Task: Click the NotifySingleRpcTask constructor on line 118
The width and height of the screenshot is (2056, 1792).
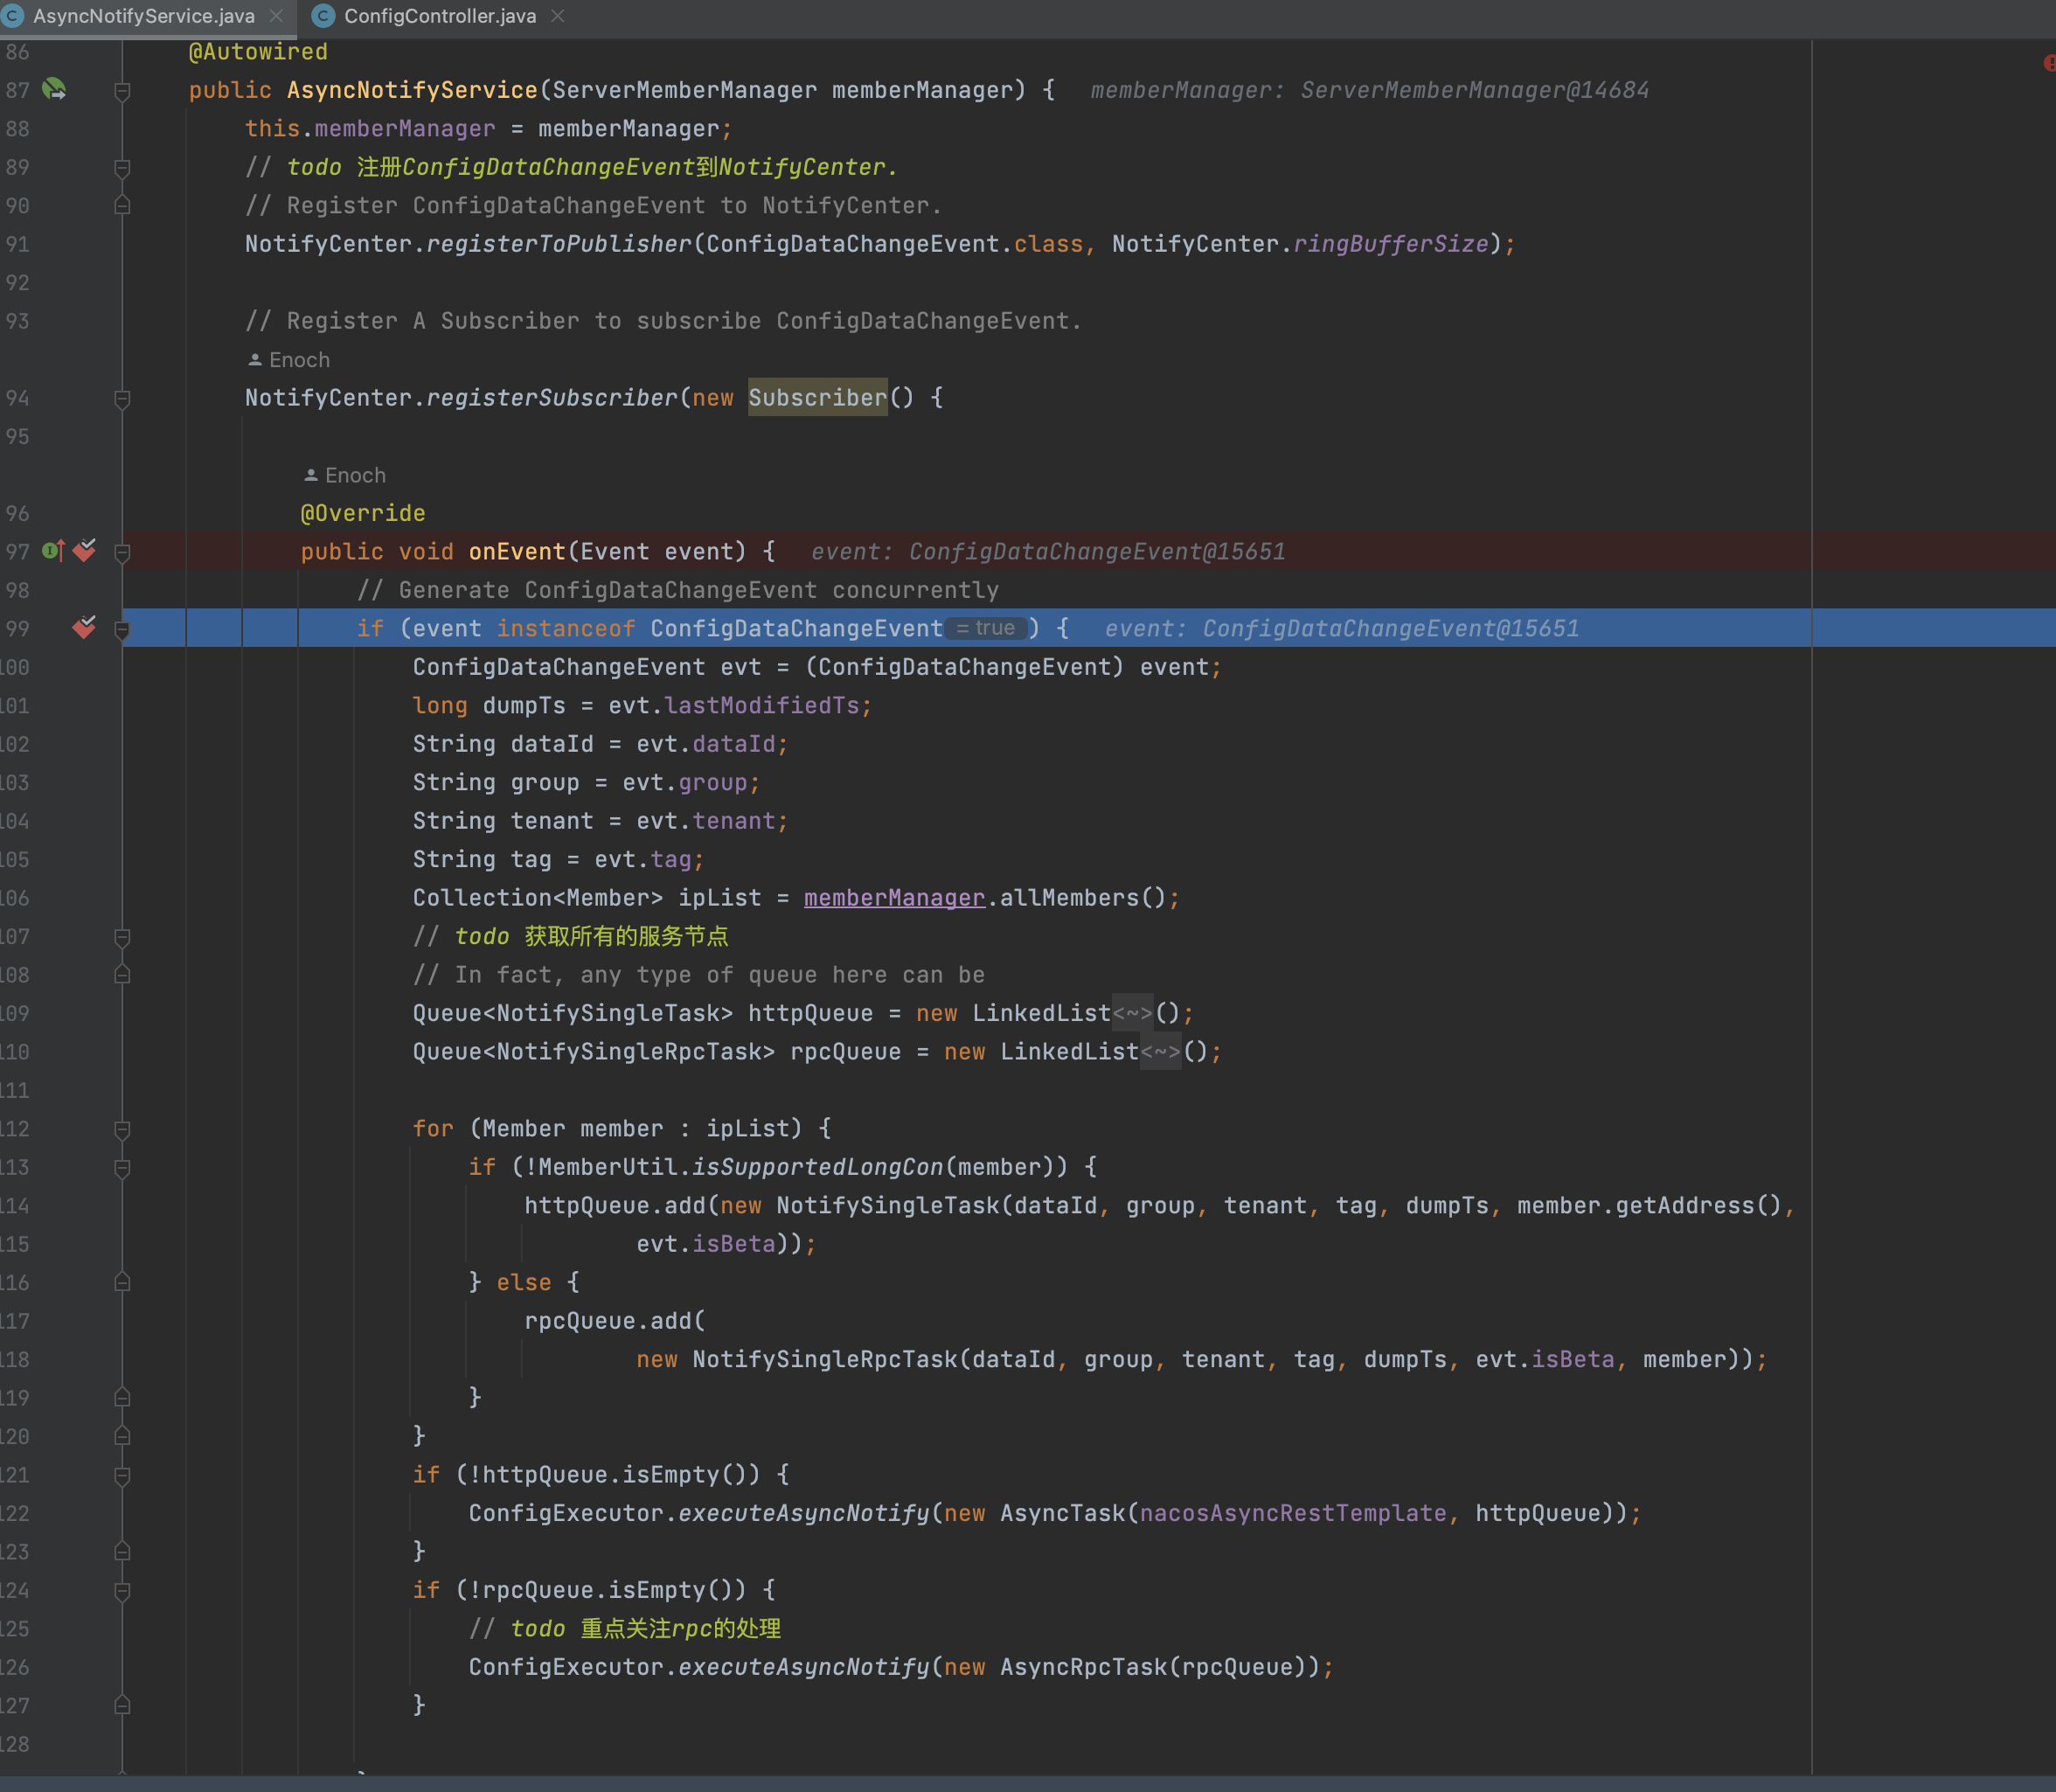Action: pos(824,1360)
